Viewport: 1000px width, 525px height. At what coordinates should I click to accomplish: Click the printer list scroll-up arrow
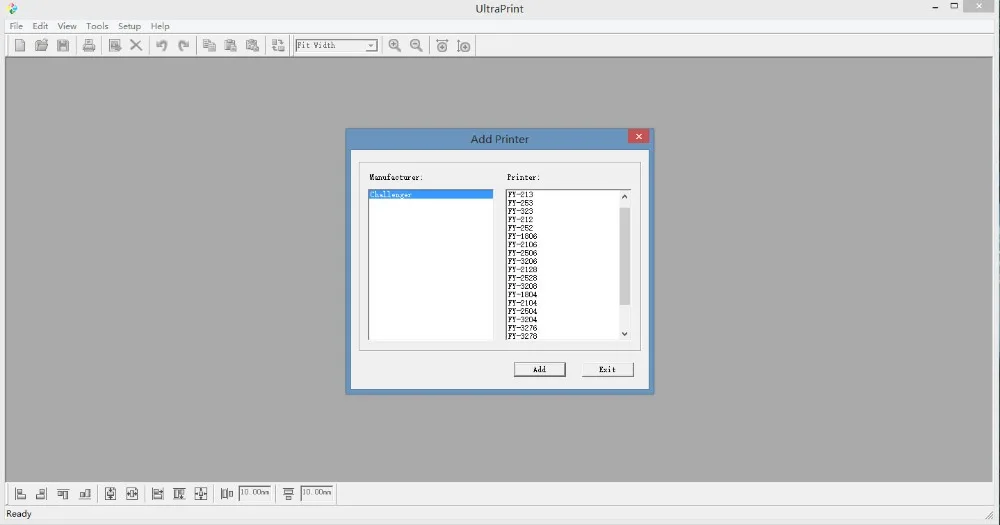point(624,196)
